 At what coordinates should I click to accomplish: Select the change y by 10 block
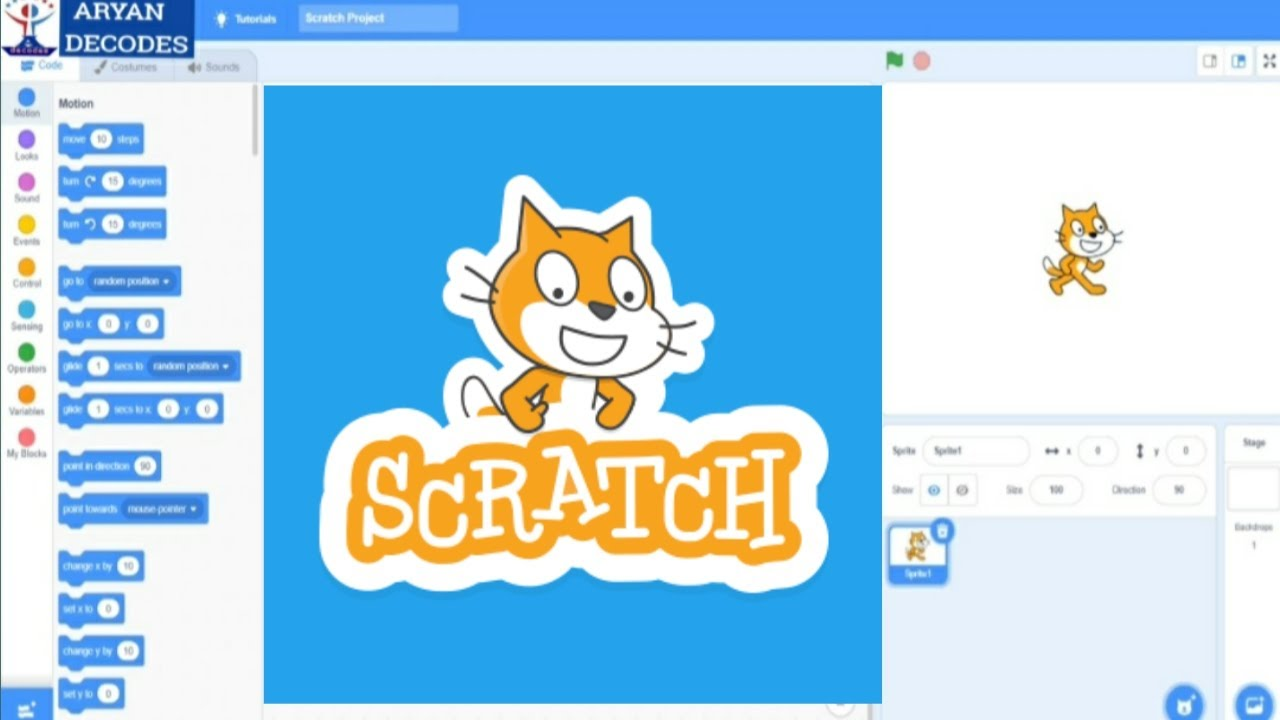click(101, 651)
